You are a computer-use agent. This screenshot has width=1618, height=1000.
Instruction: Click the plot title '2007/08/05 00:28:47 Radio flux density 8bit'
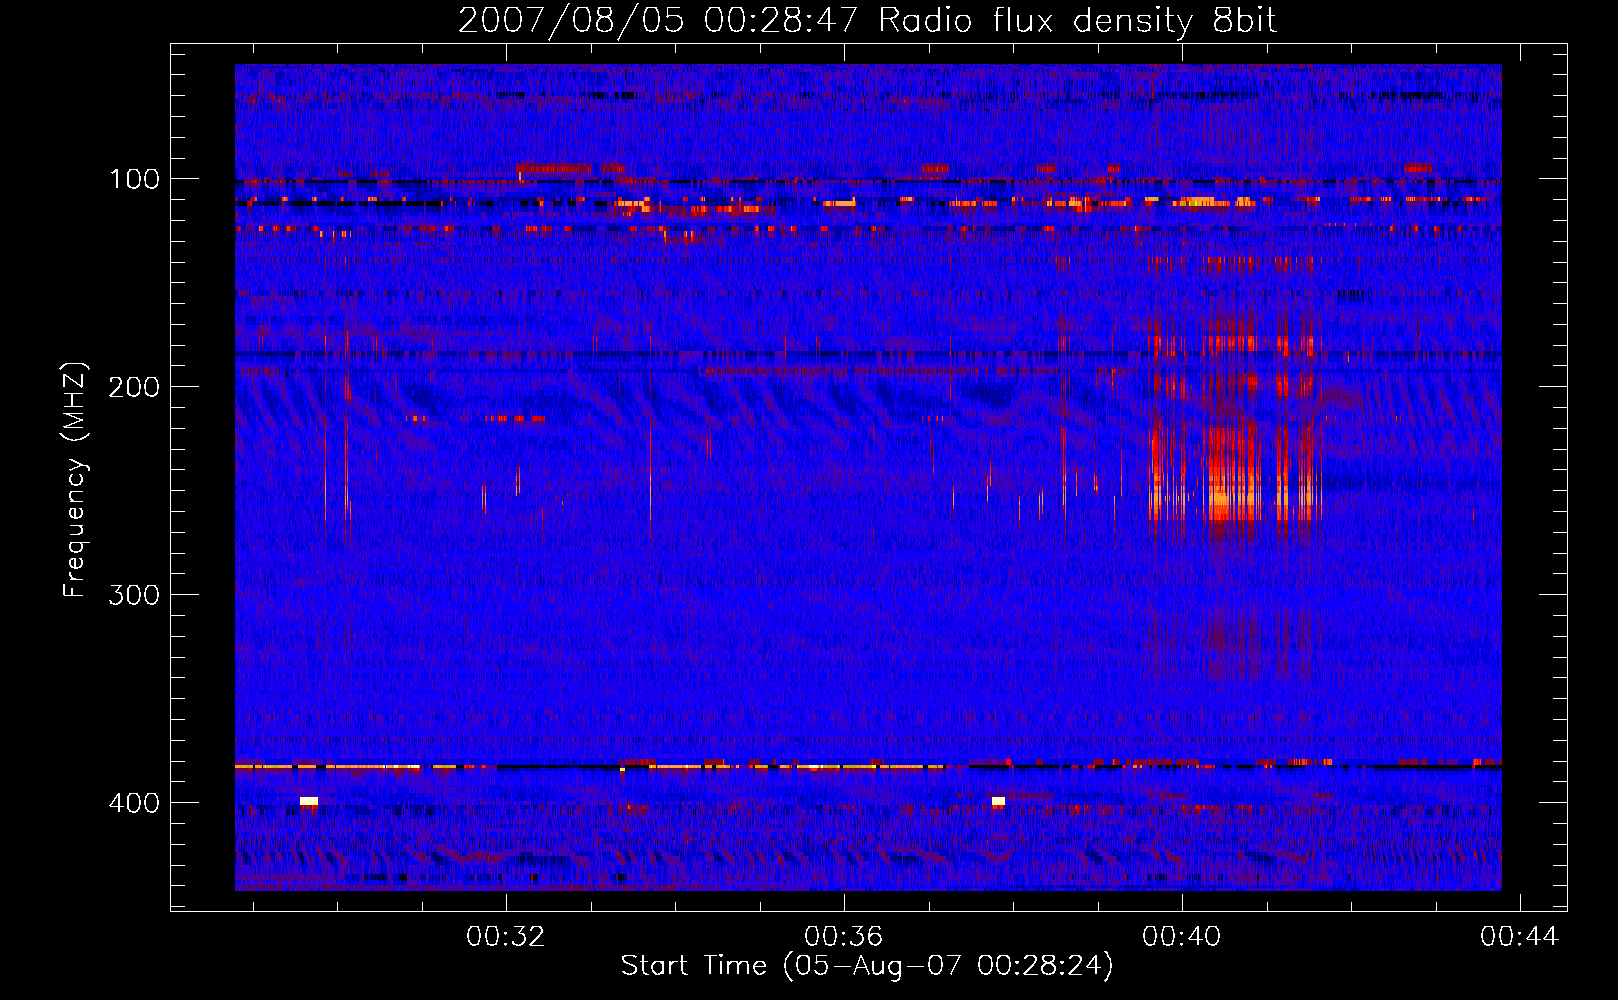coord(867,20)
